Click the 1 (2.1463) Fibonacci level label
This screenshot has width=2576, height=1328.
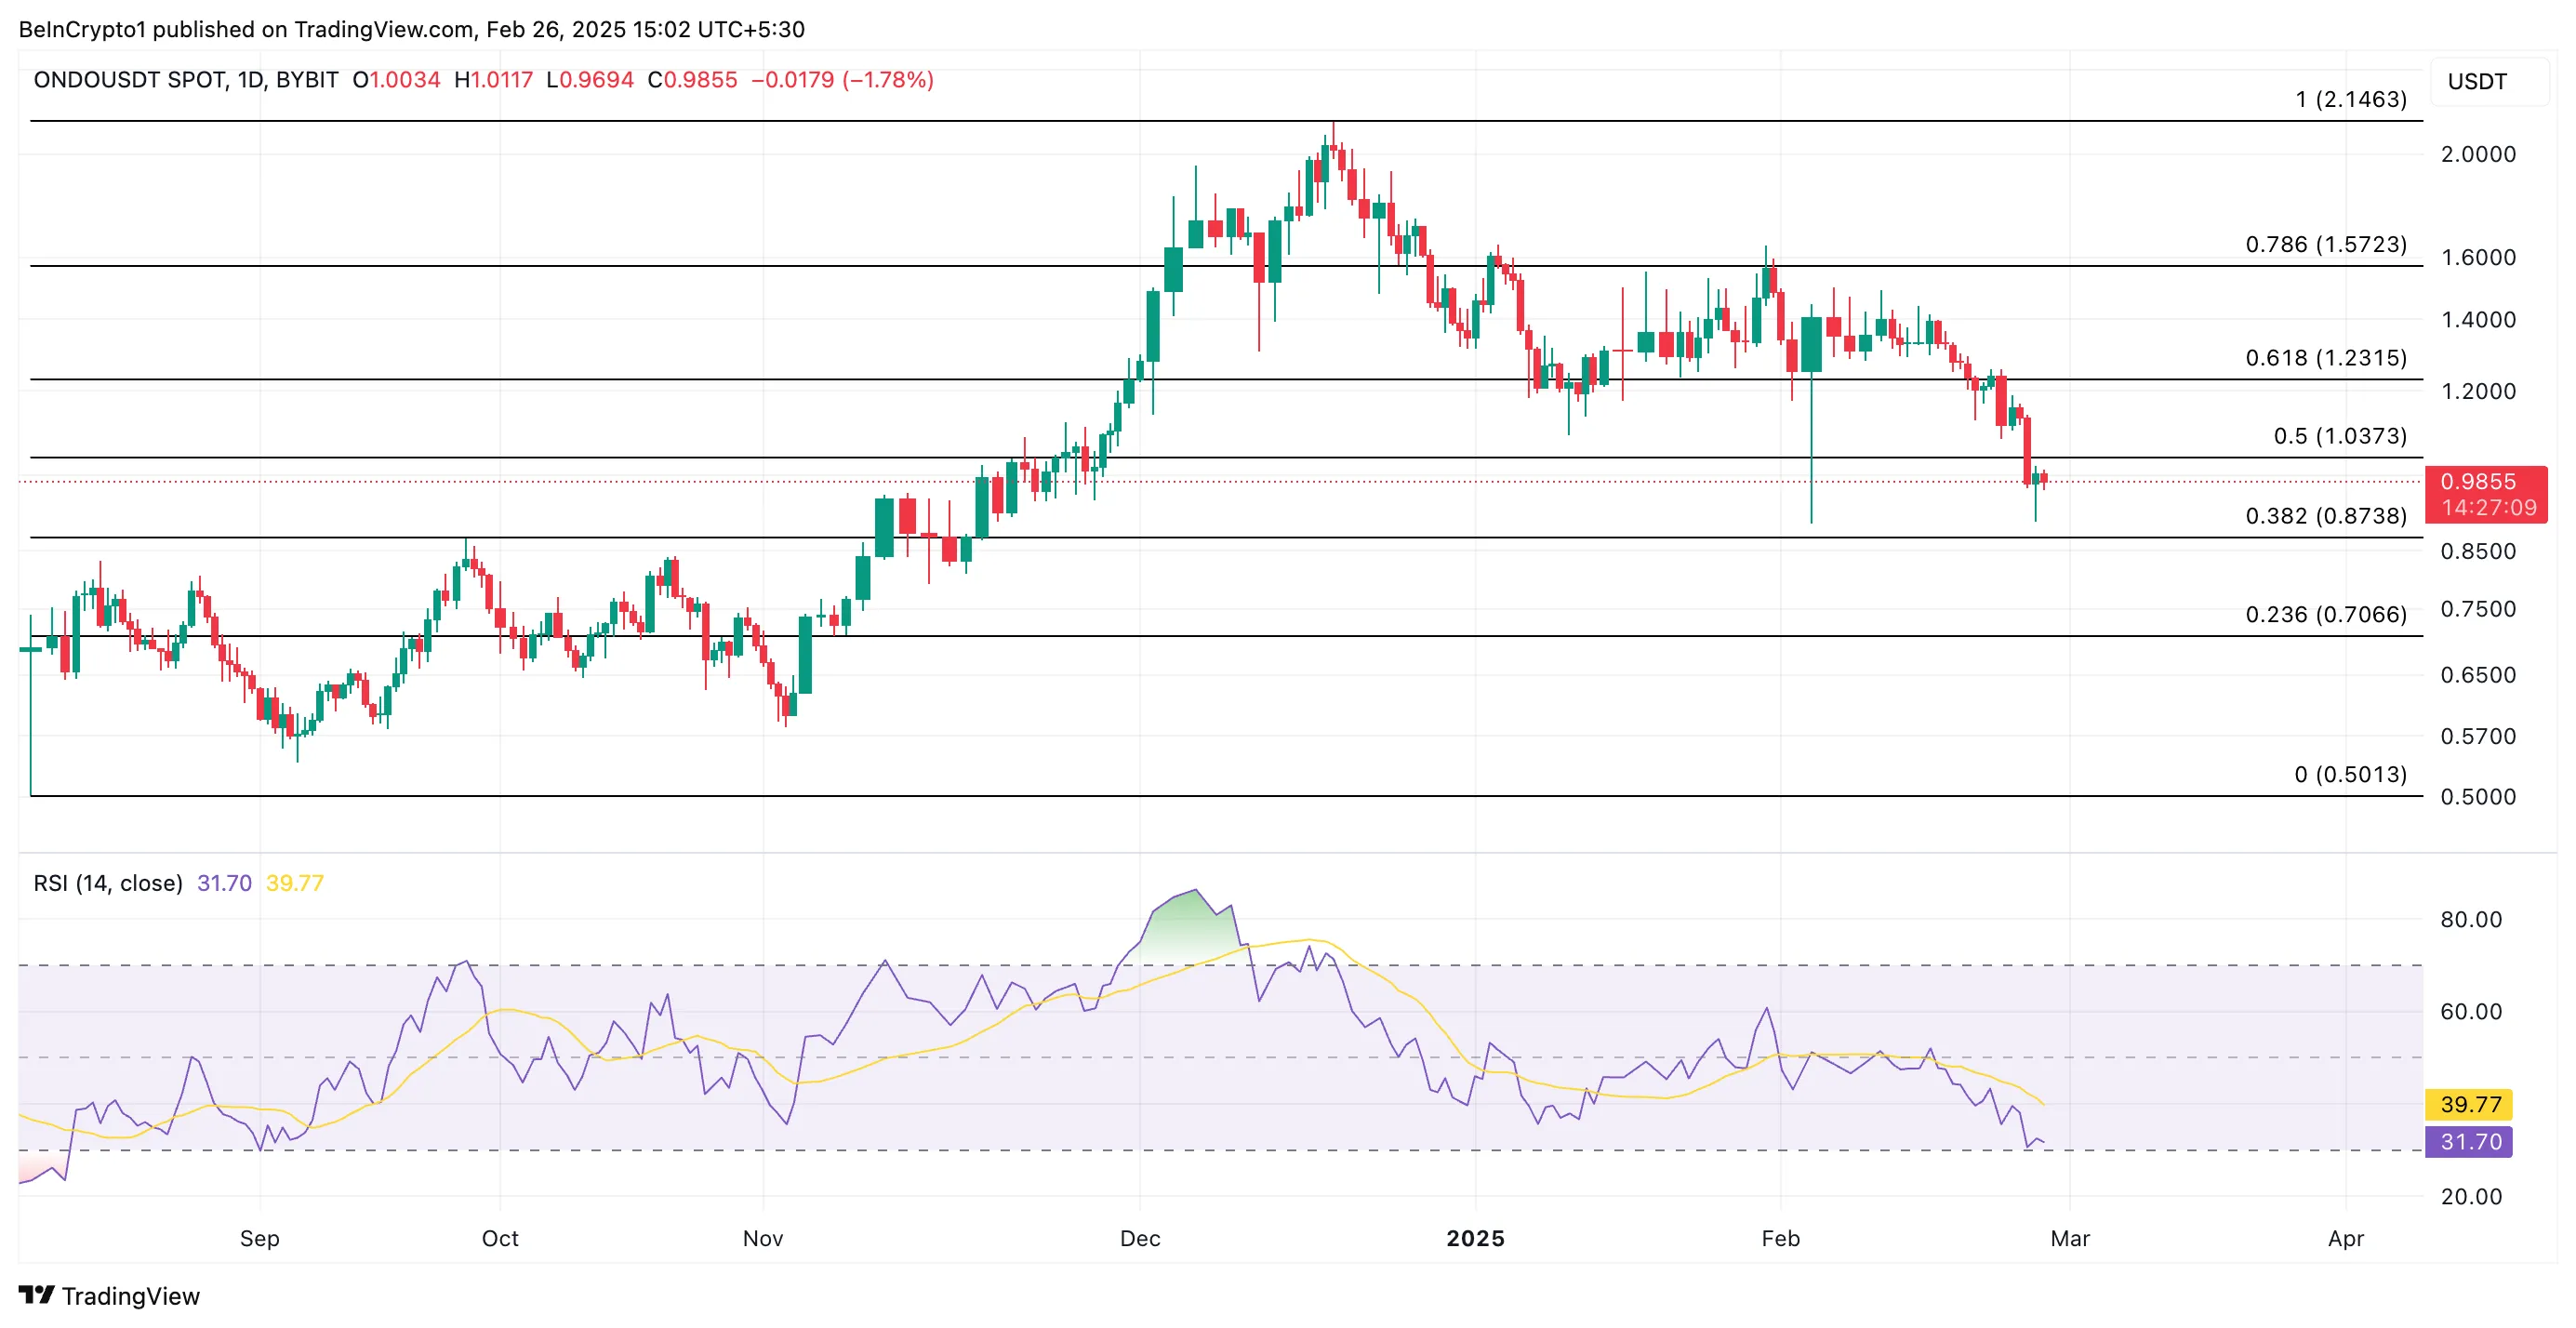click(x=2350, y=99)
